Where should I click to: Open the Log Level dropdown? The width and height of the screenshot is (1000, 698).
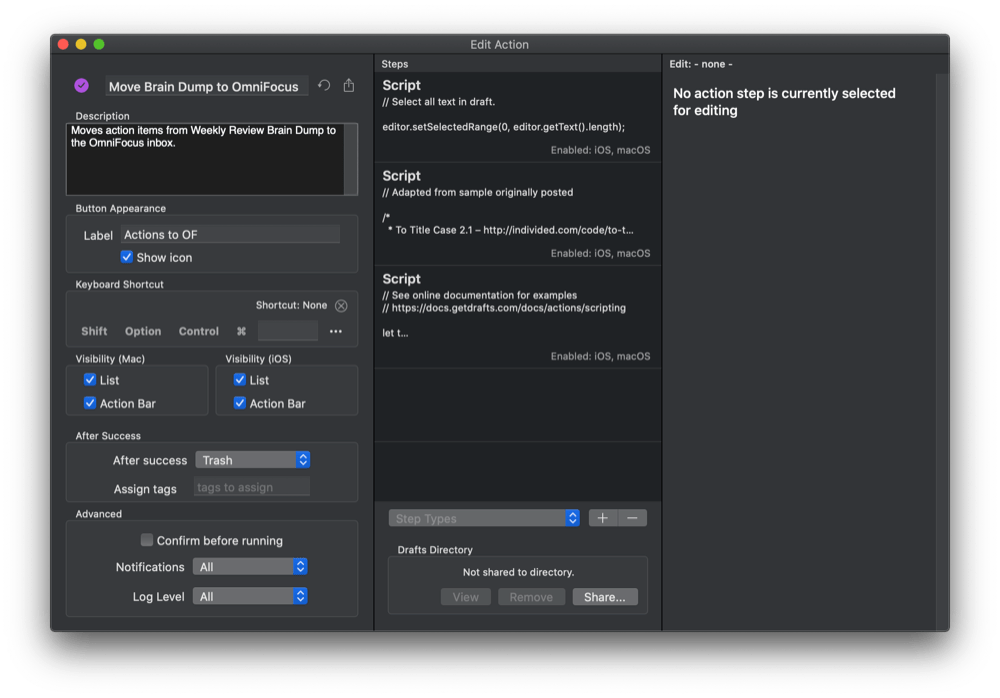coord(250,597)
